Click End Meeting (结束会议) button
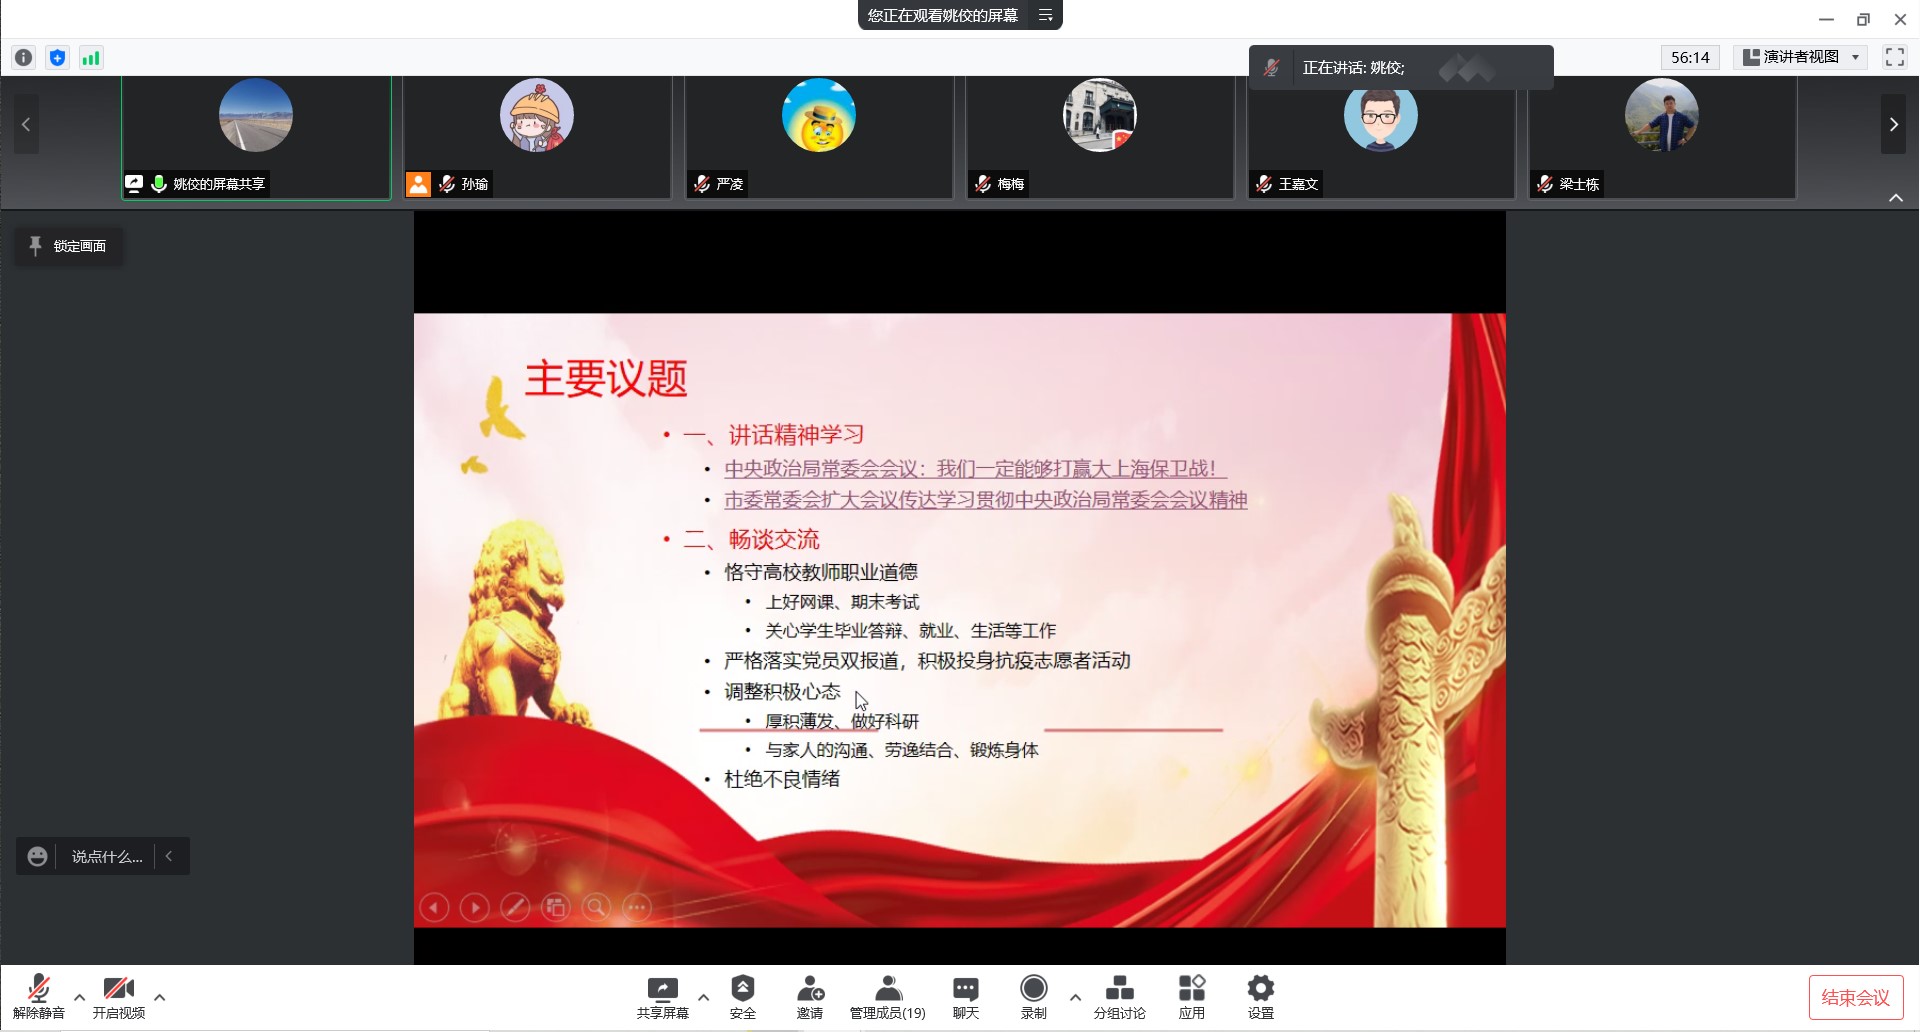Viewport: 1920px width, 1032px height. click(x=1855, y=997)
